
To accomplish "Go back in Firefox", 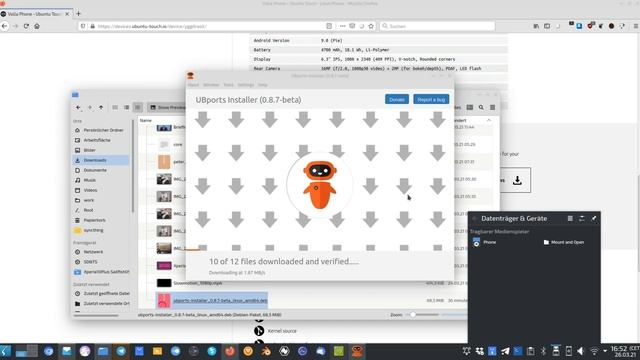I will pyautogui.click(x=4, y=26).
